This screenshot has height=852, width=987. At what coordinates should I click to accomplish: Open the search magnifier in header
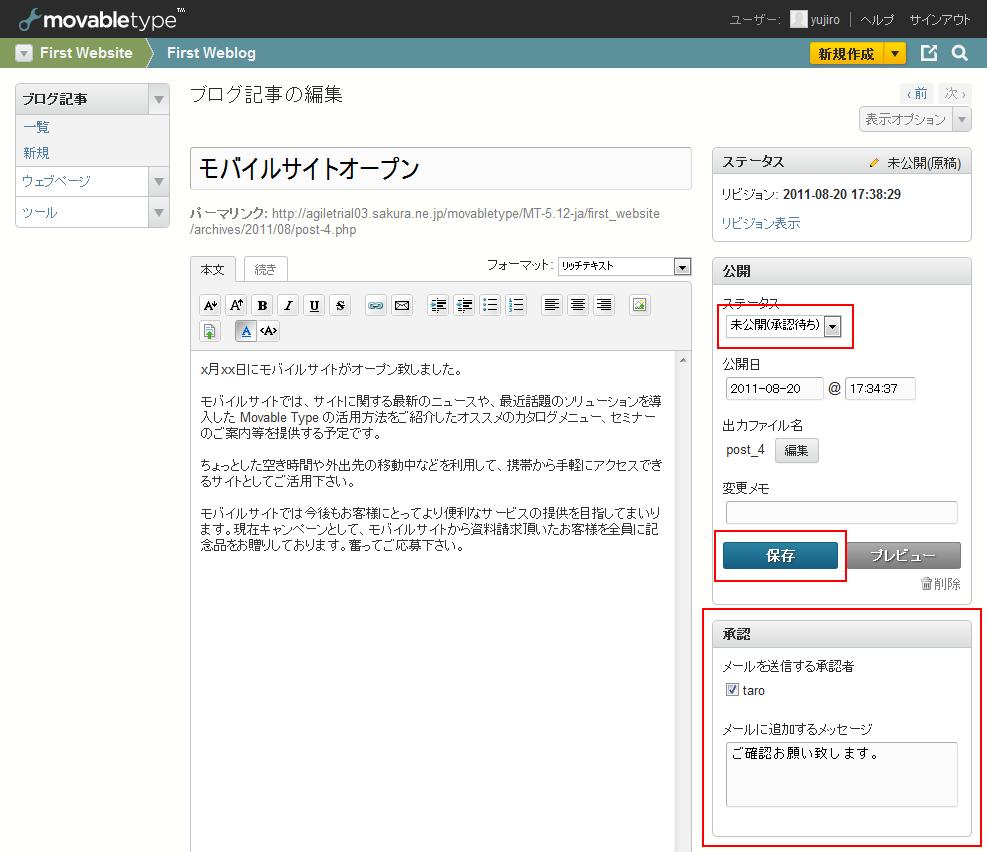tap(959, 54)
